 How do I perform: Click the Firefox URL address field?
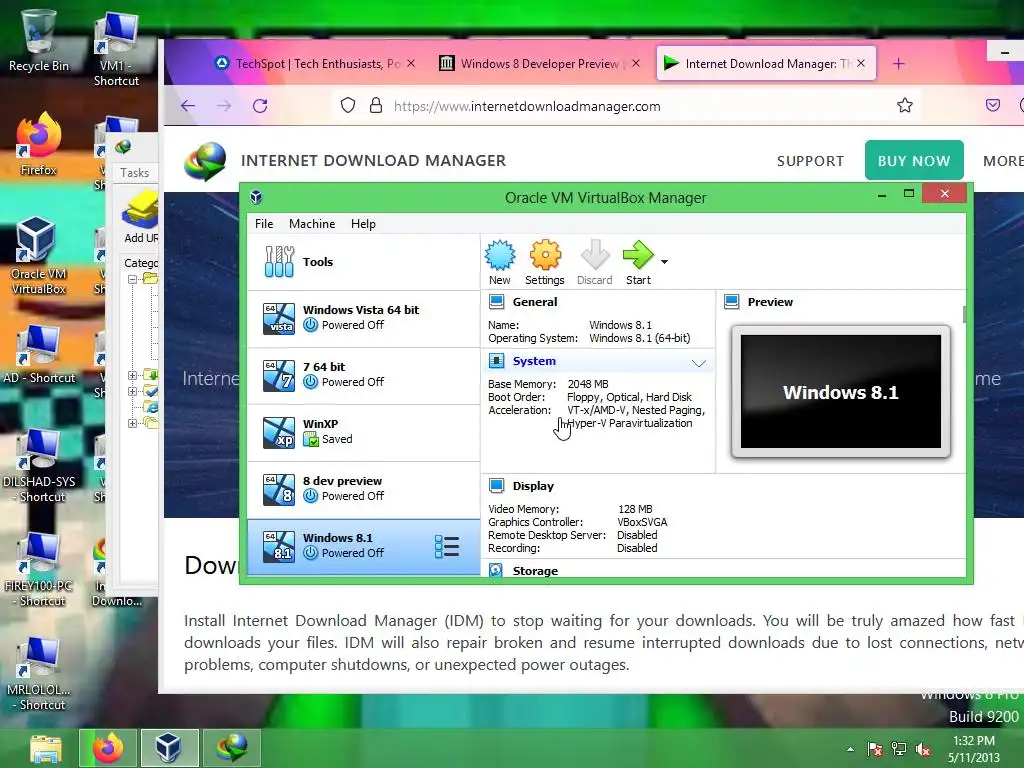click(627, 106)
